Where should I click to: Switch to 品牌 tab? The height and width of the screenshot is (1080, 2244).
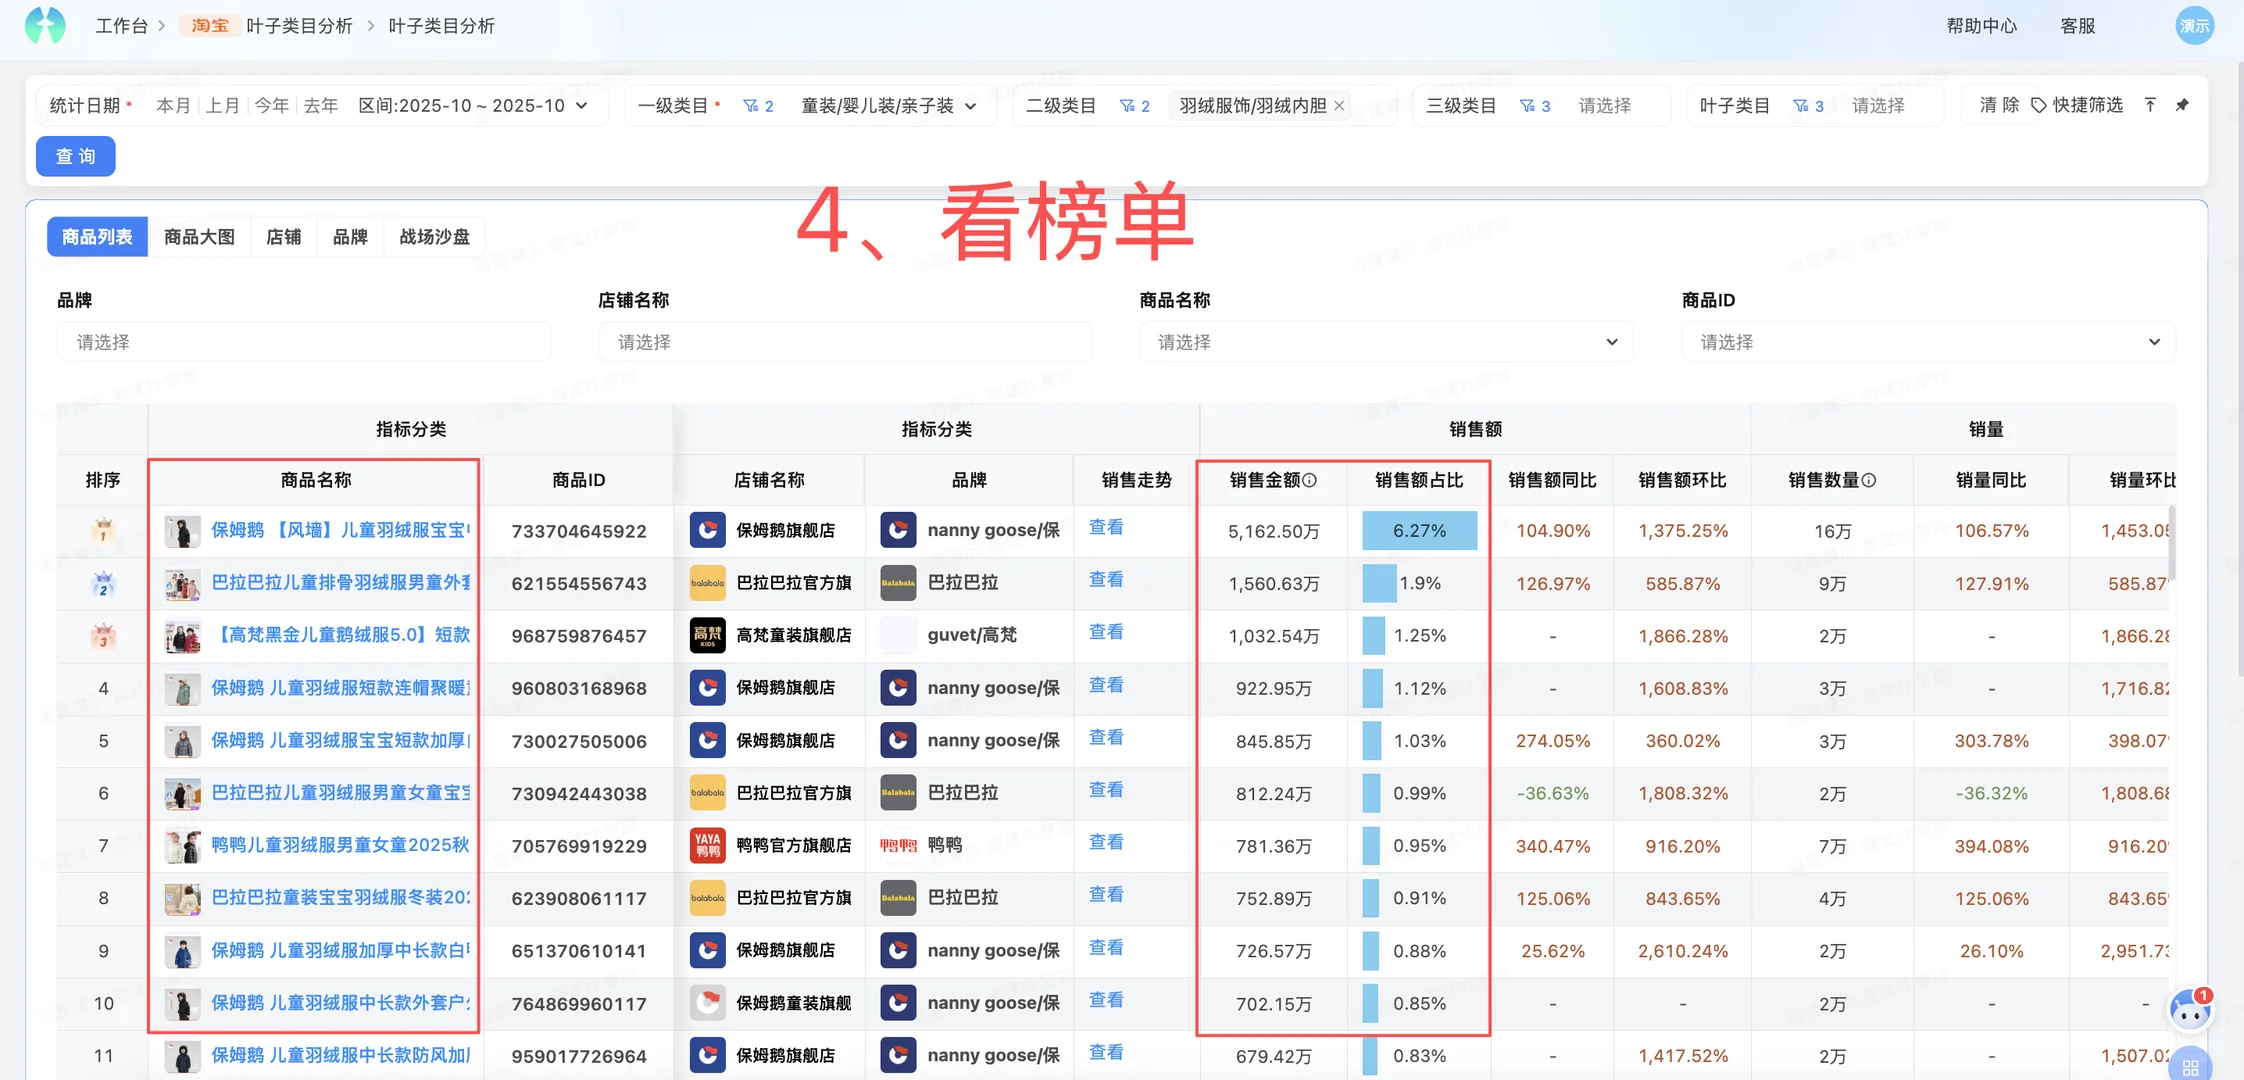coord(350,237)
